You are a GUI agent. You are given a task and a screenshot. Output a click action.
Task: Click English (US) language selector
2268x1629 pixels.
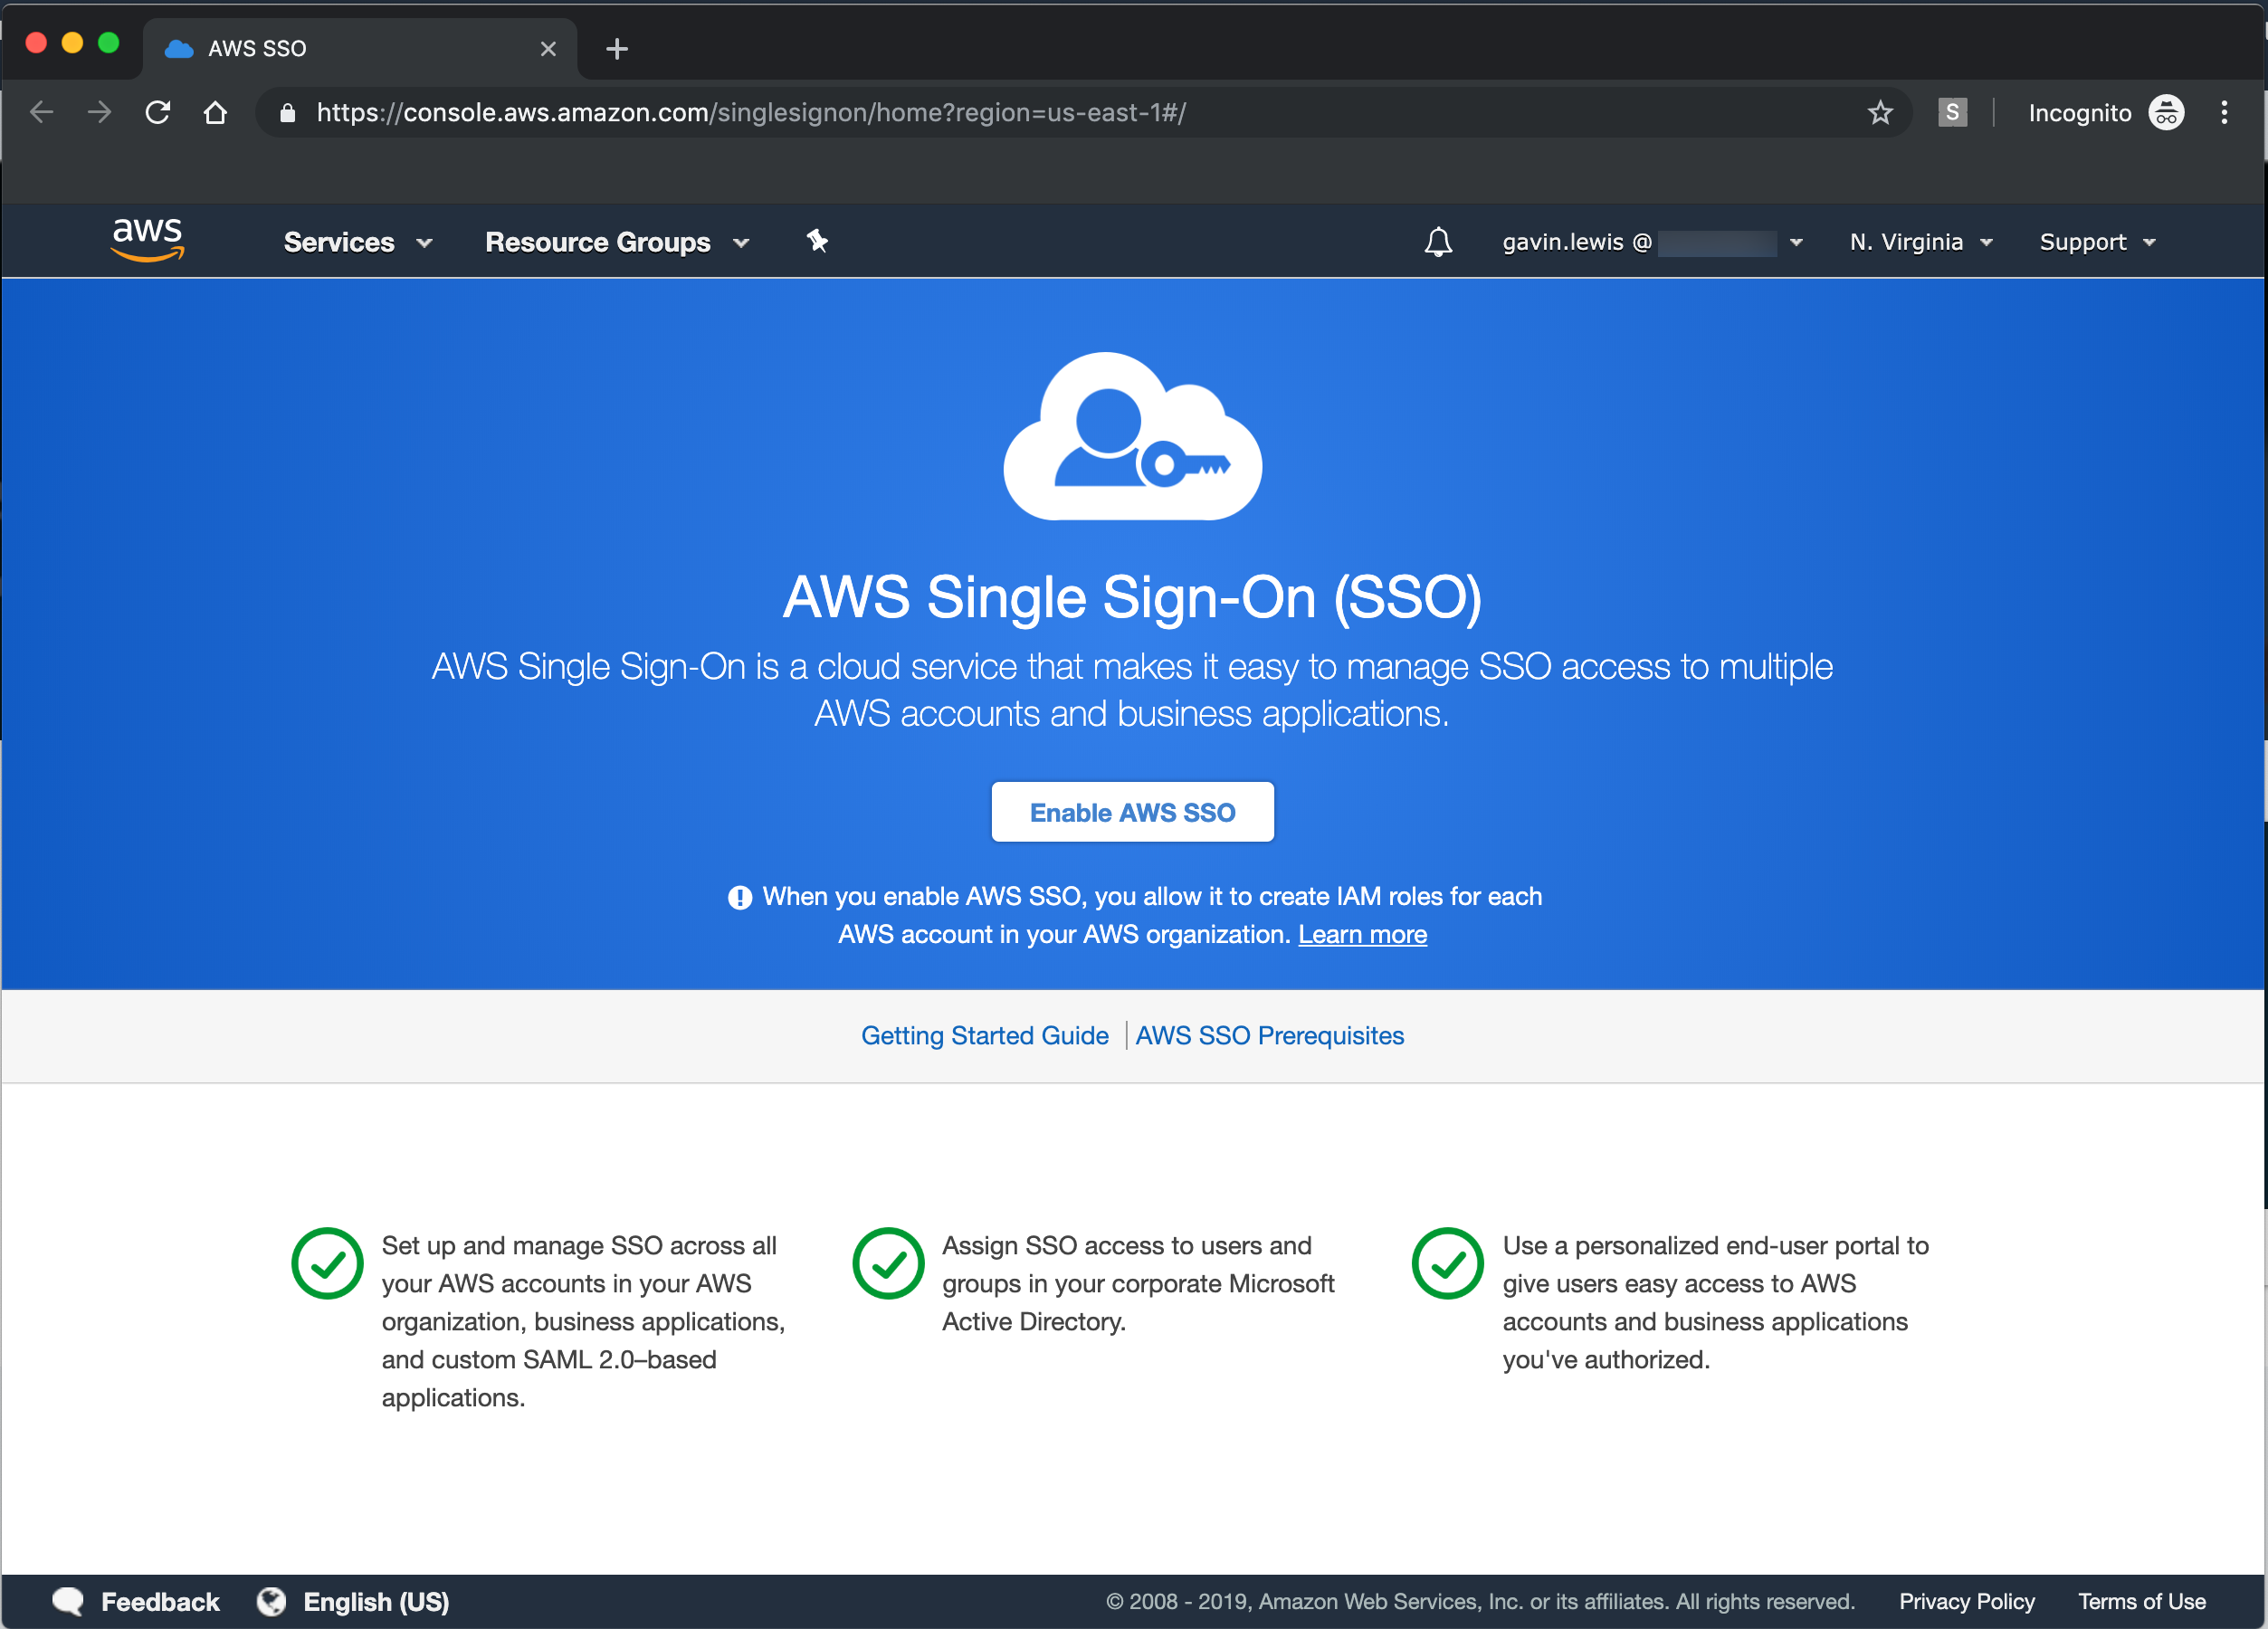click(x=376, y=1601)
